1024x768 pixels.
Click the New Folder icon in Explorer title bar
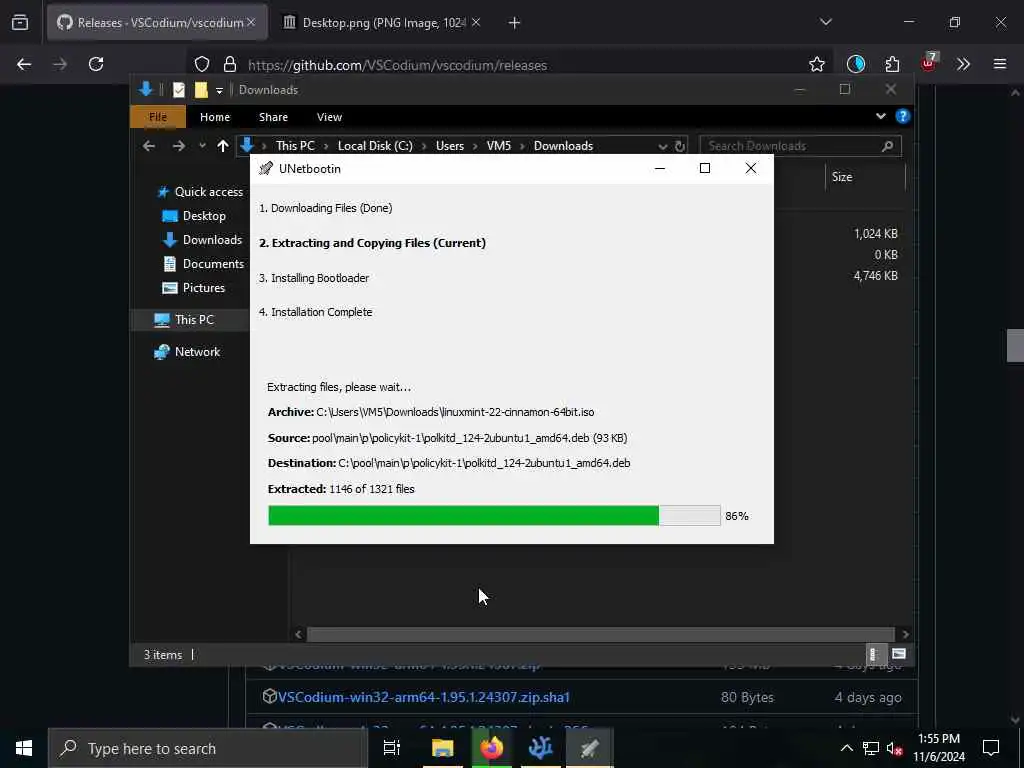(201, 89)
